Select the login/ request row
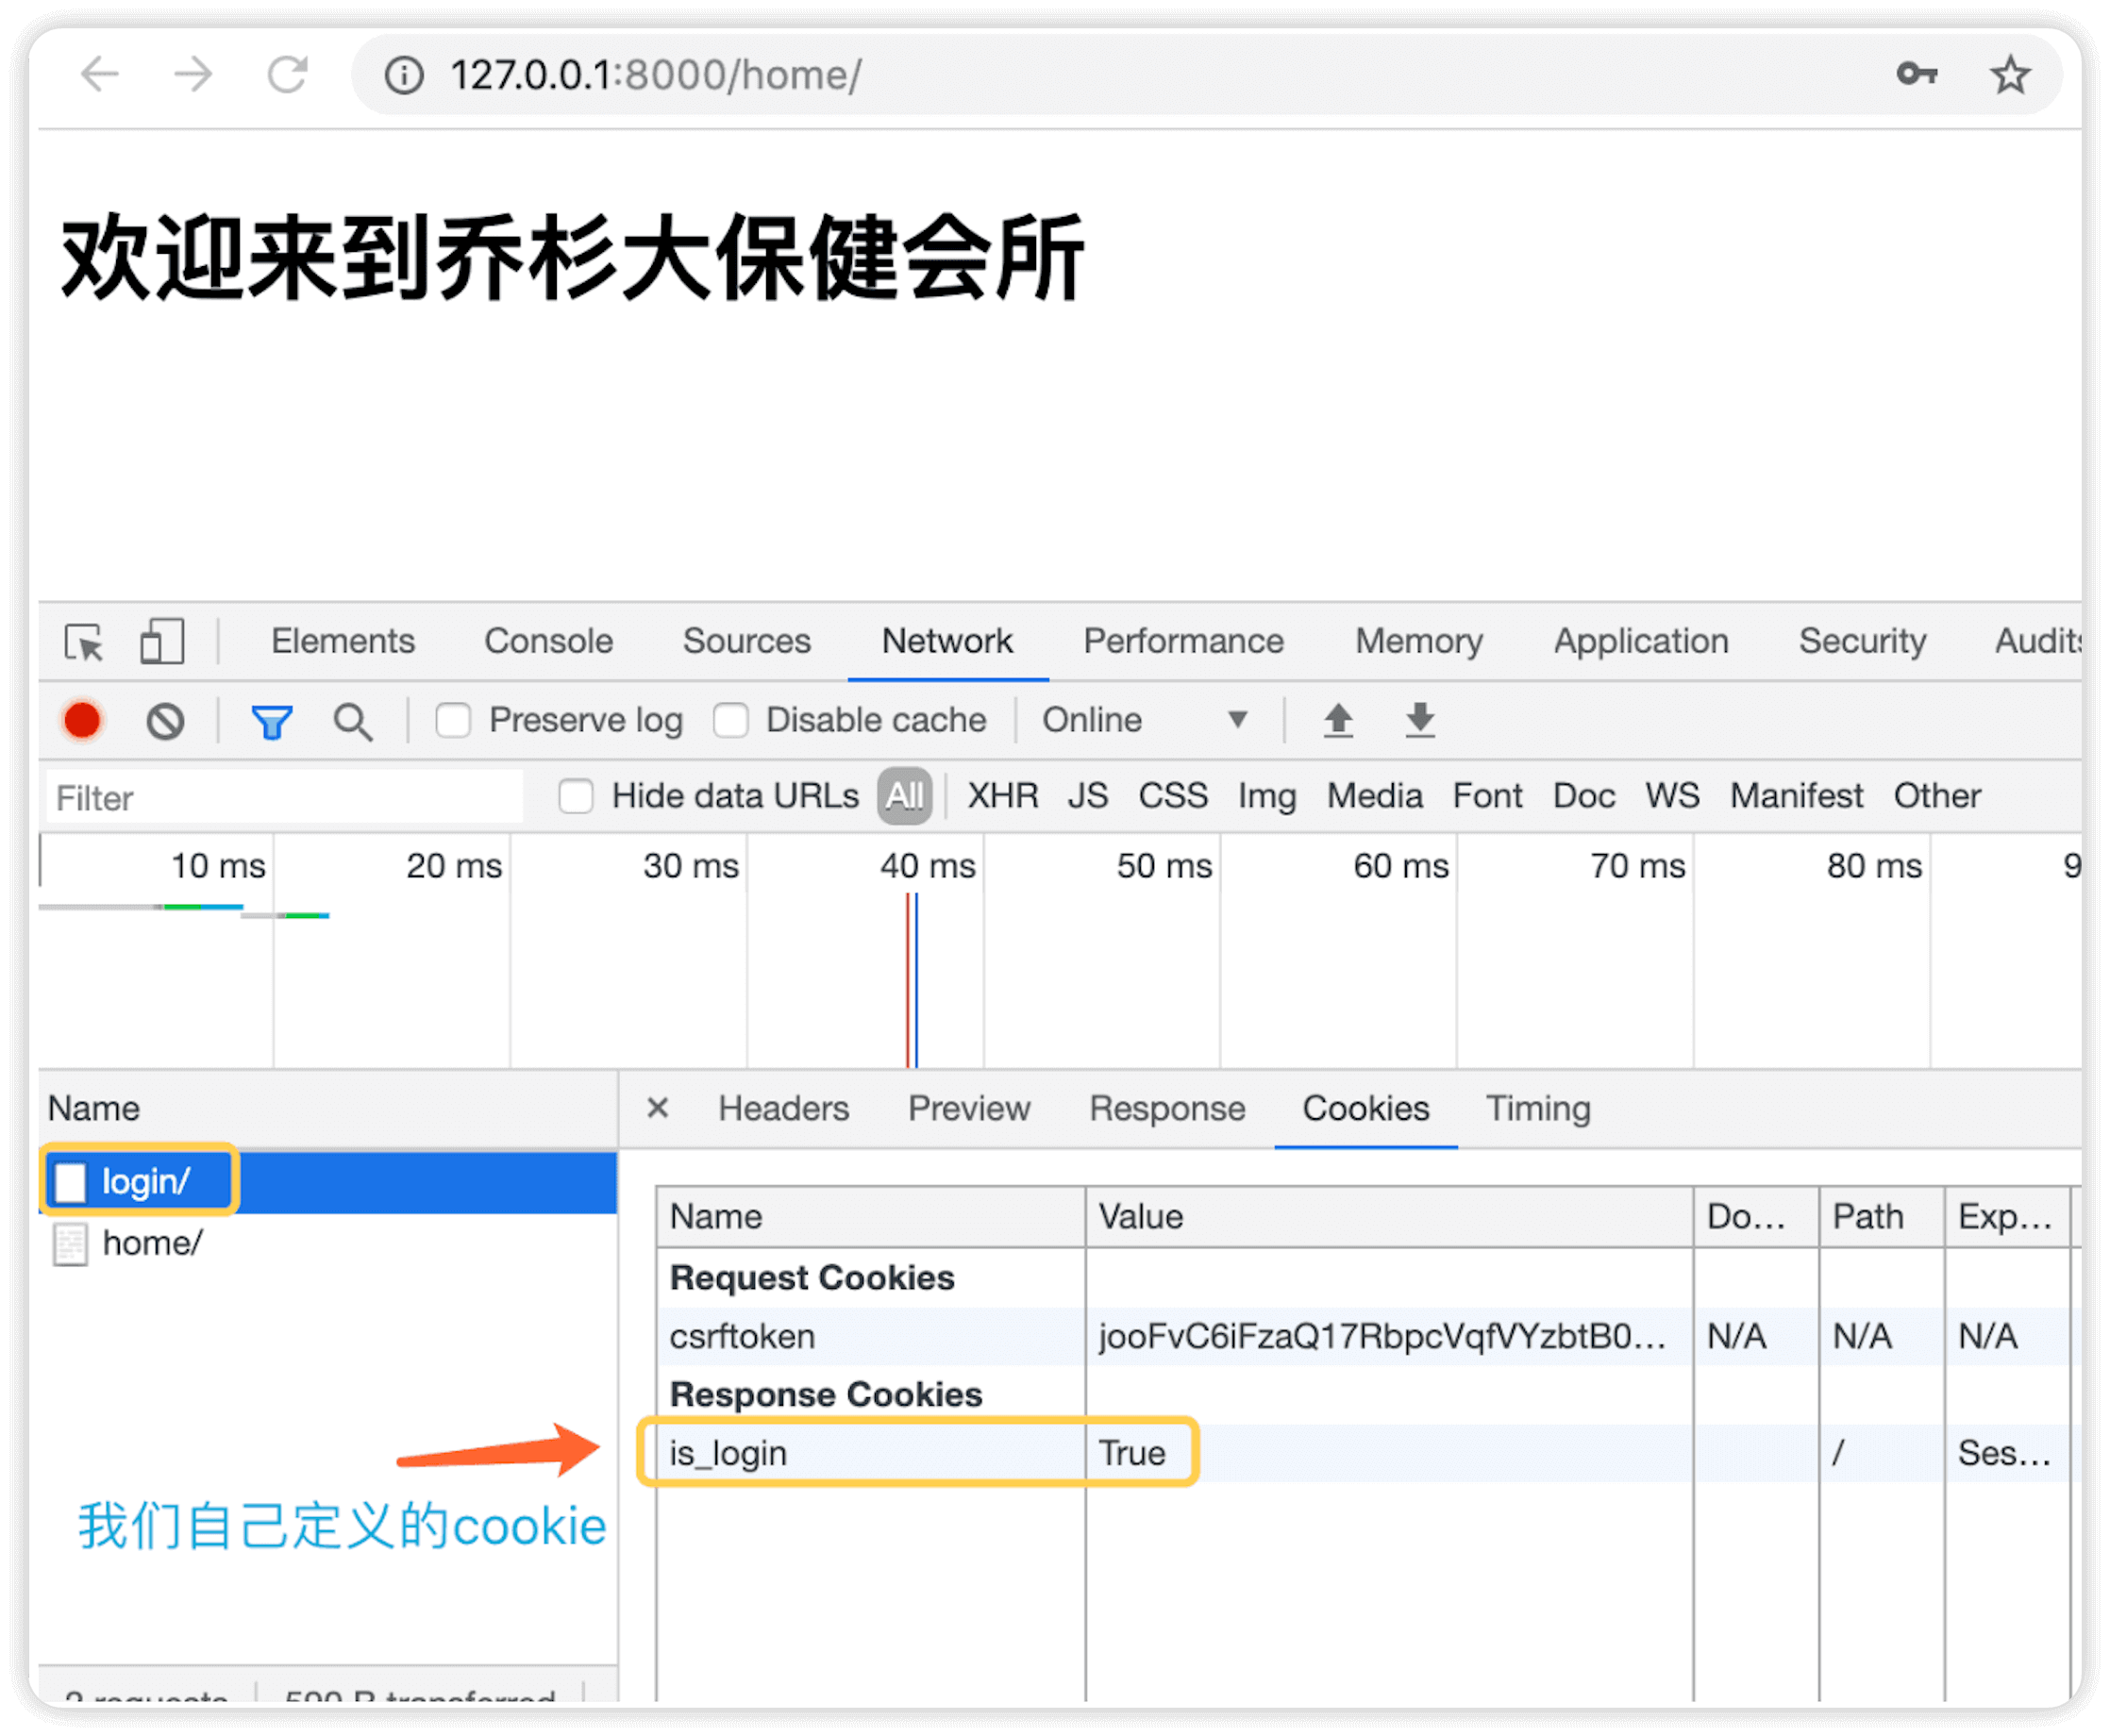2110x1736 pixels. pyautogui.click(x=328, y=1182)
